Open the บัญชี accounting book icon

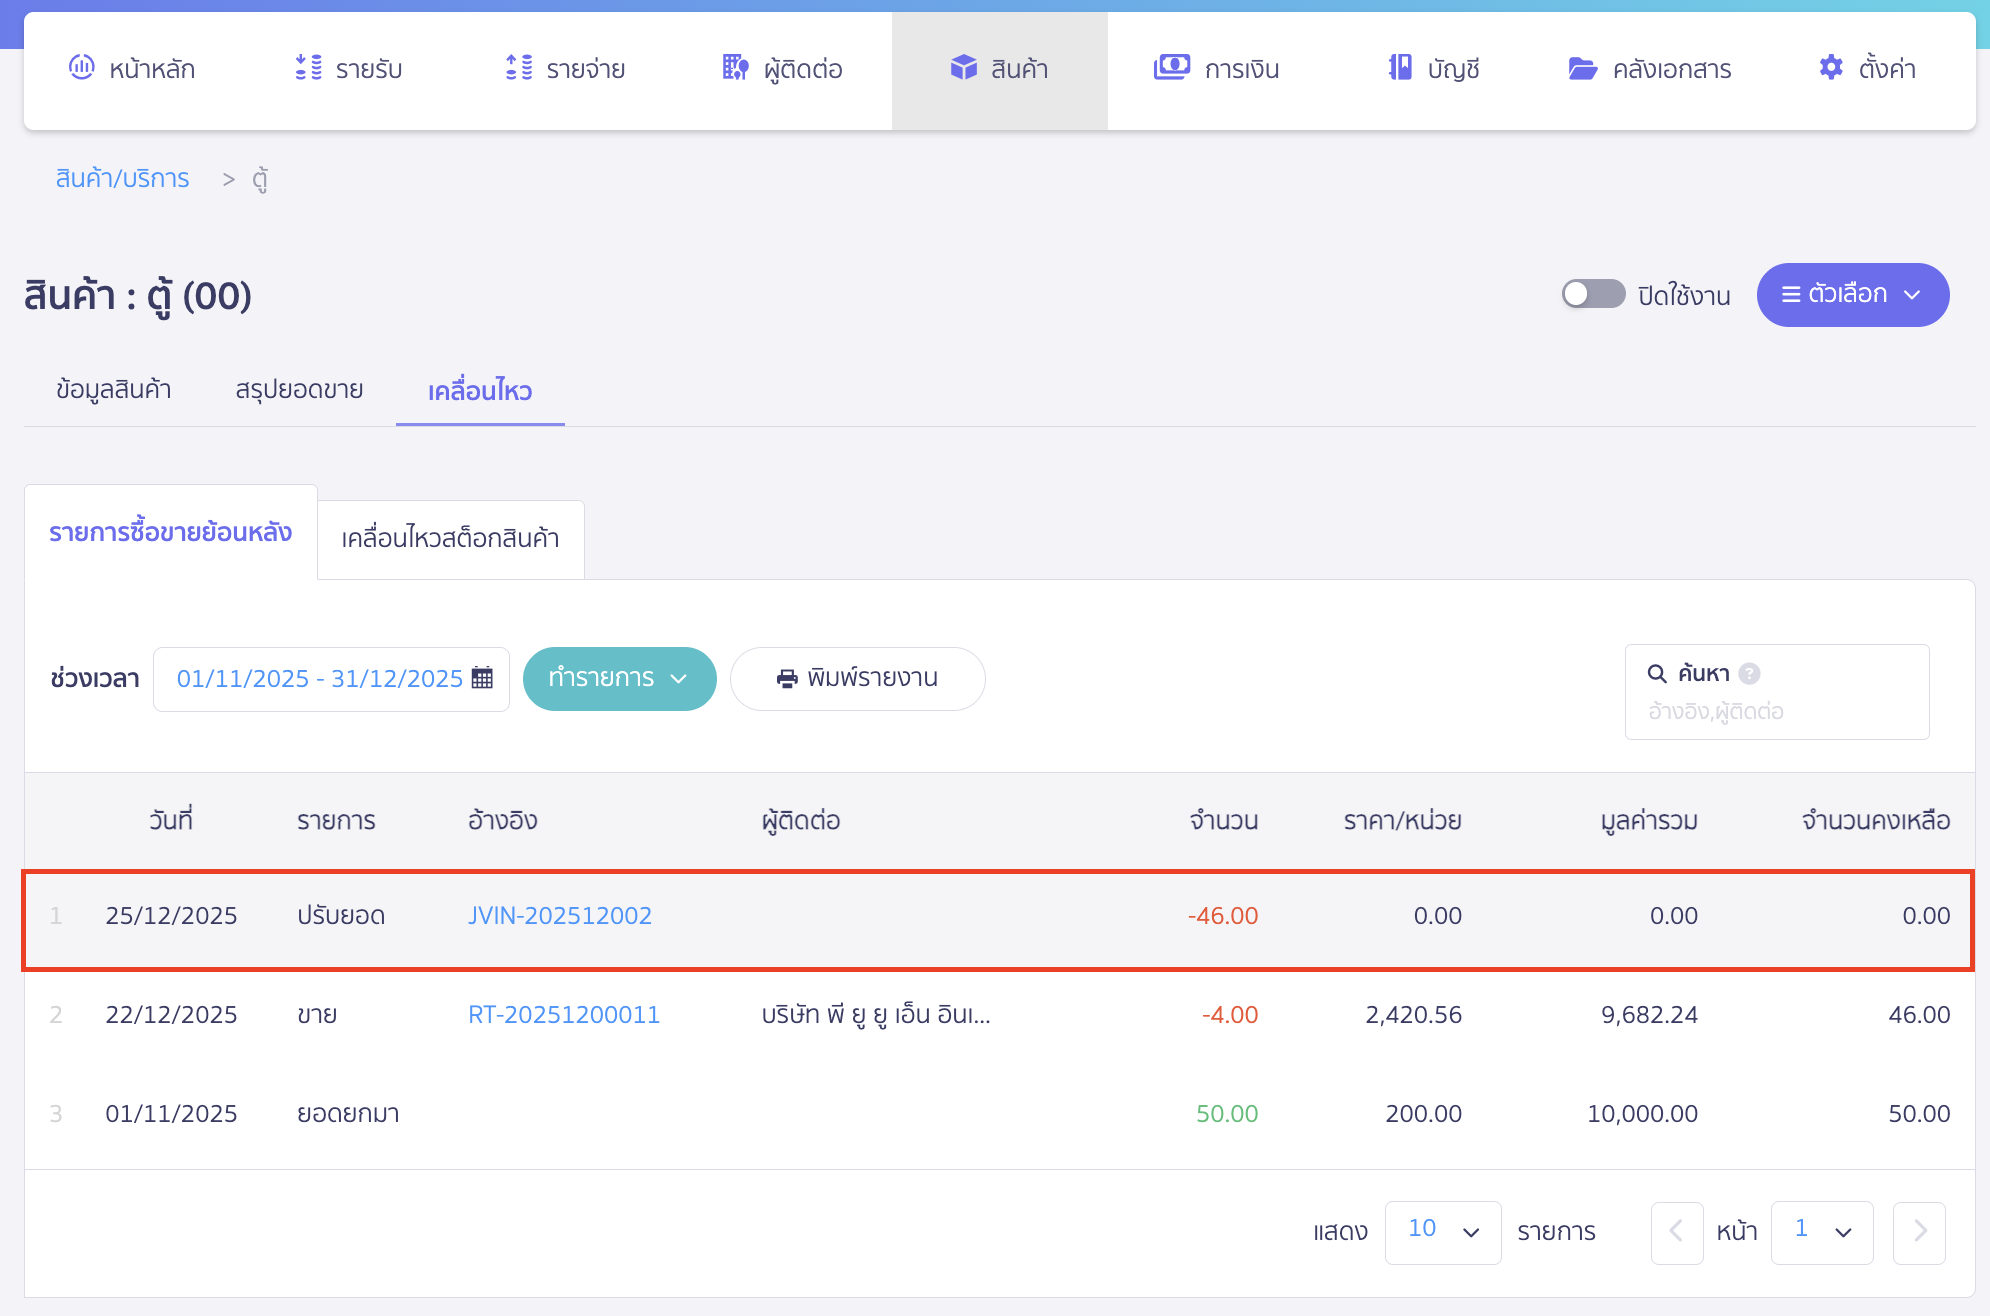[x=1400, y=68]
